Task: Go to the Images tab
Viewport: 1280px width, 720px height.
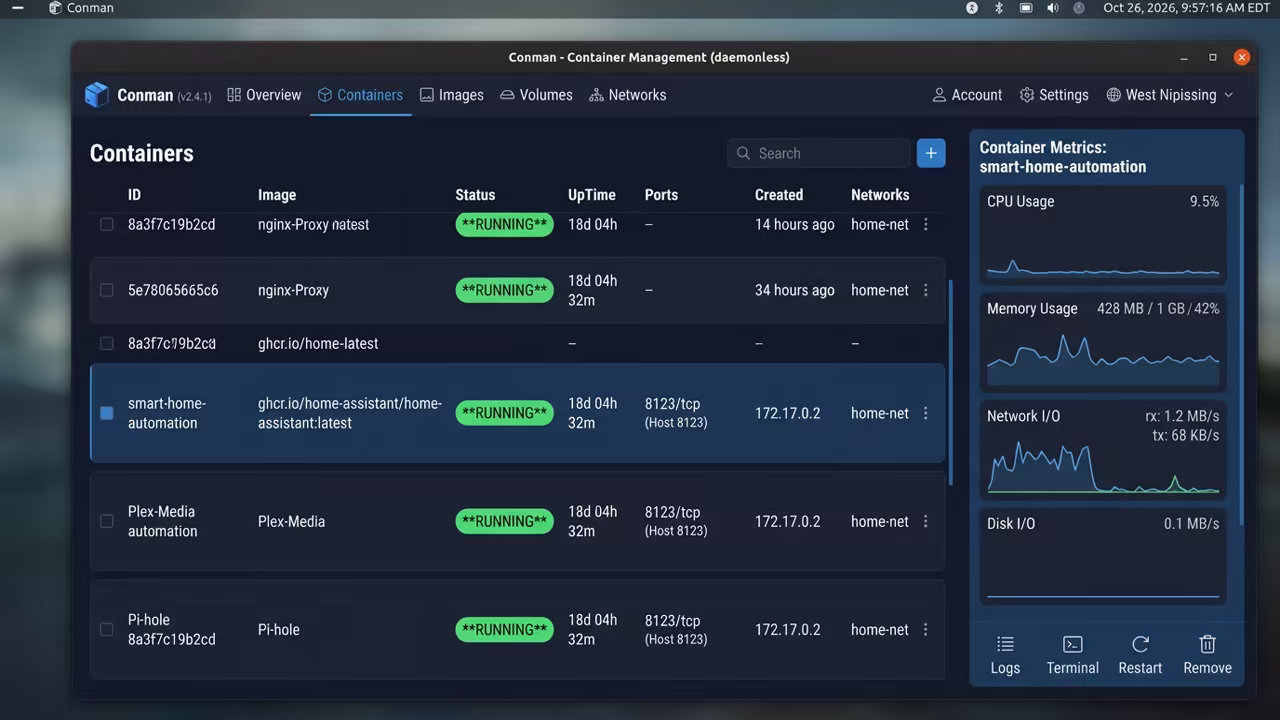Action: tap(451, 95)
